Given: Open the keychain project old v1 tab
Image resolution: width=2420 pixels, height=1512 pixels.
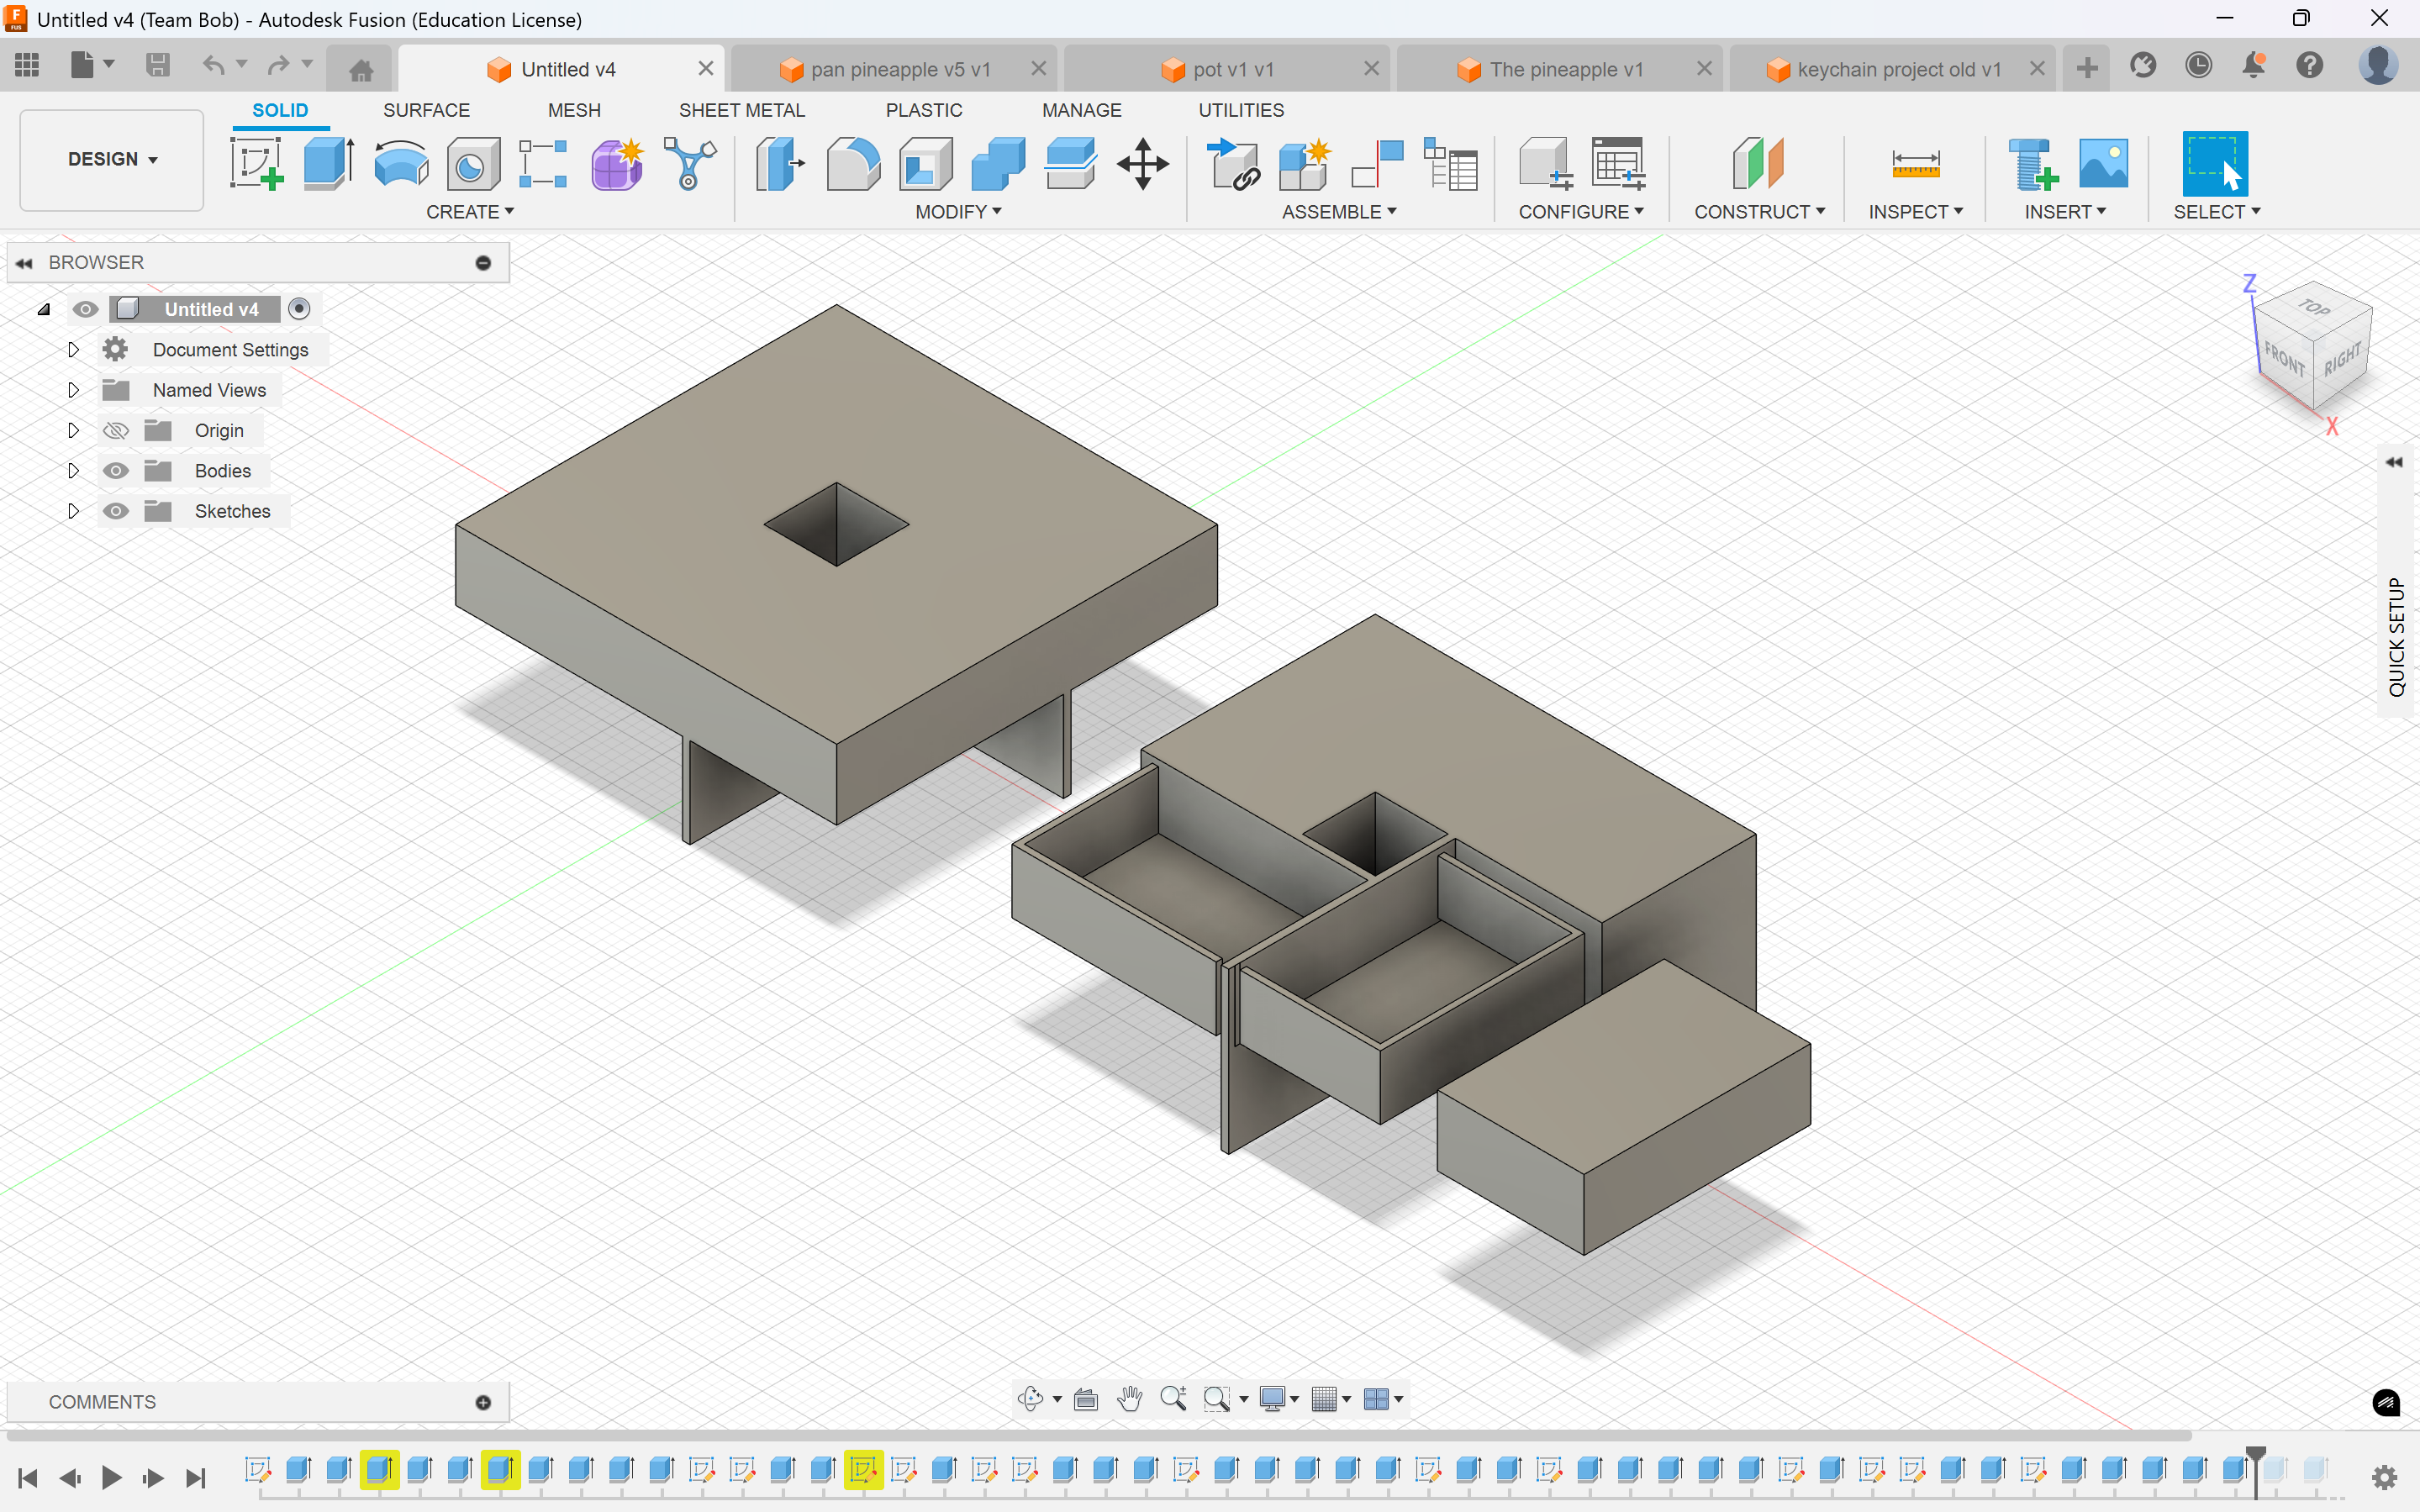Looking at the screenshot, I should [x=1892, y=69].
